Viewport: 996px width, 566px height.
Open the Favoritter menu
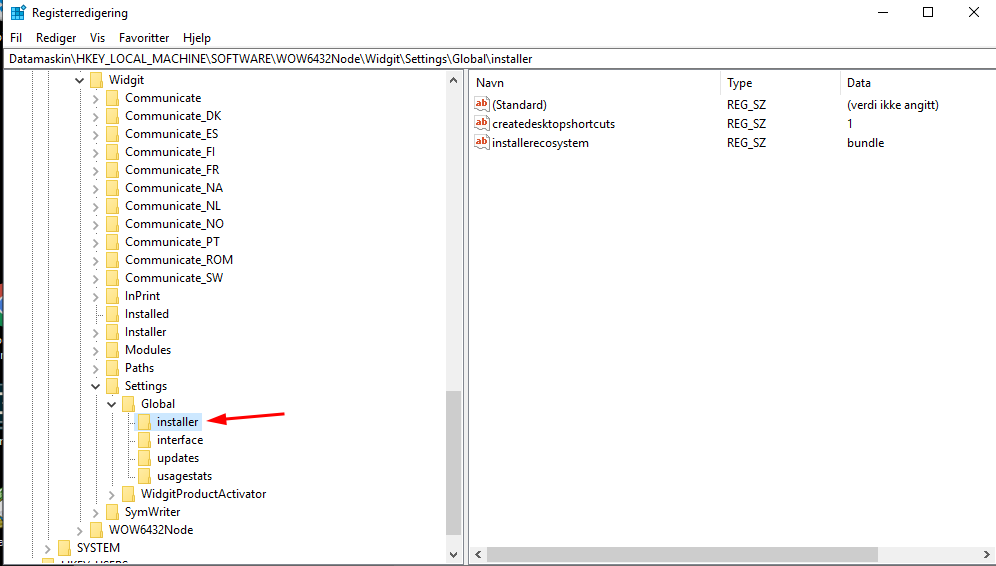coord(144,38)
